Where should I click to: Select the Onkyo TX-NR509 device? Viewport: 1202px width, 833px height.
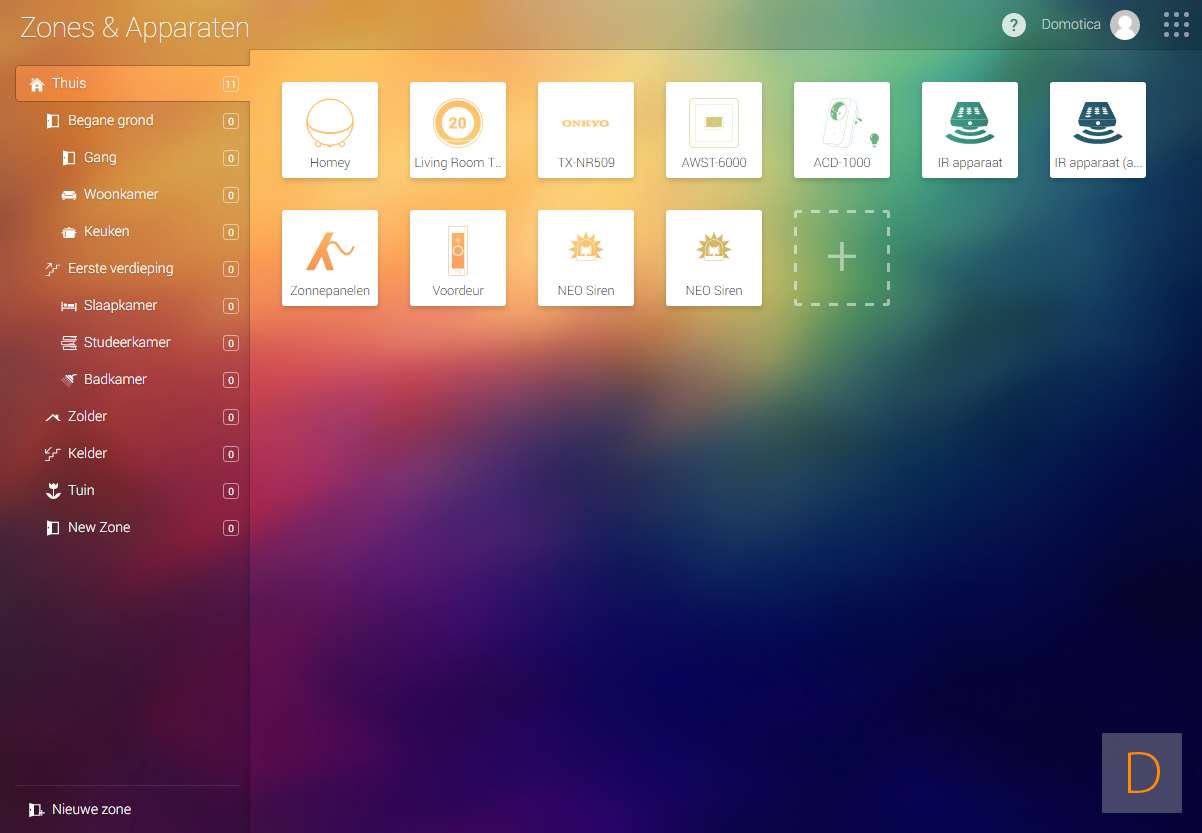586,130
